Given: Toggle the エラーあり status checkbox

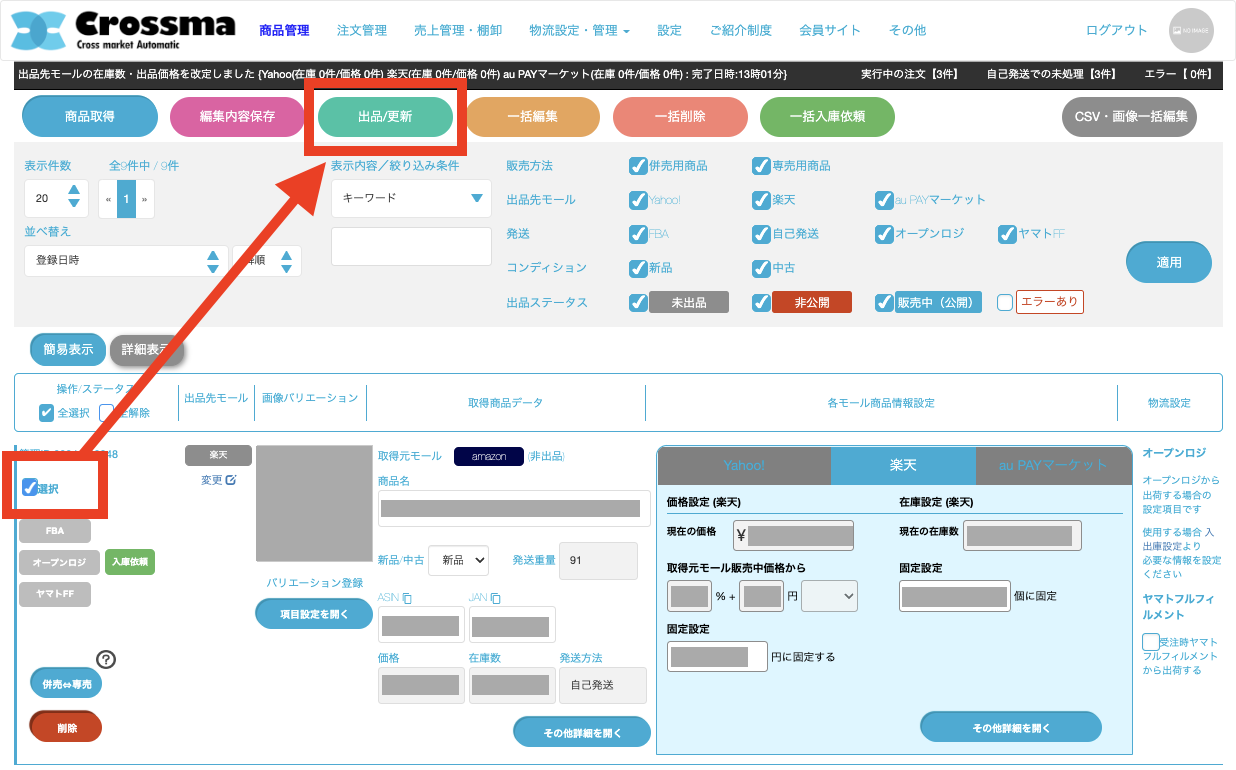Looking at the screenshot, I should point(1005,302).
